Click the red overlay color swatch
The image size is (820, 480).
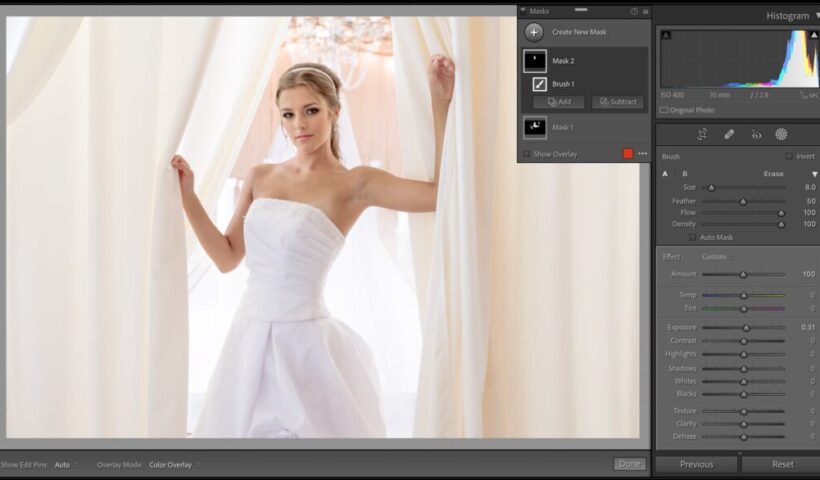pos(628,154)
